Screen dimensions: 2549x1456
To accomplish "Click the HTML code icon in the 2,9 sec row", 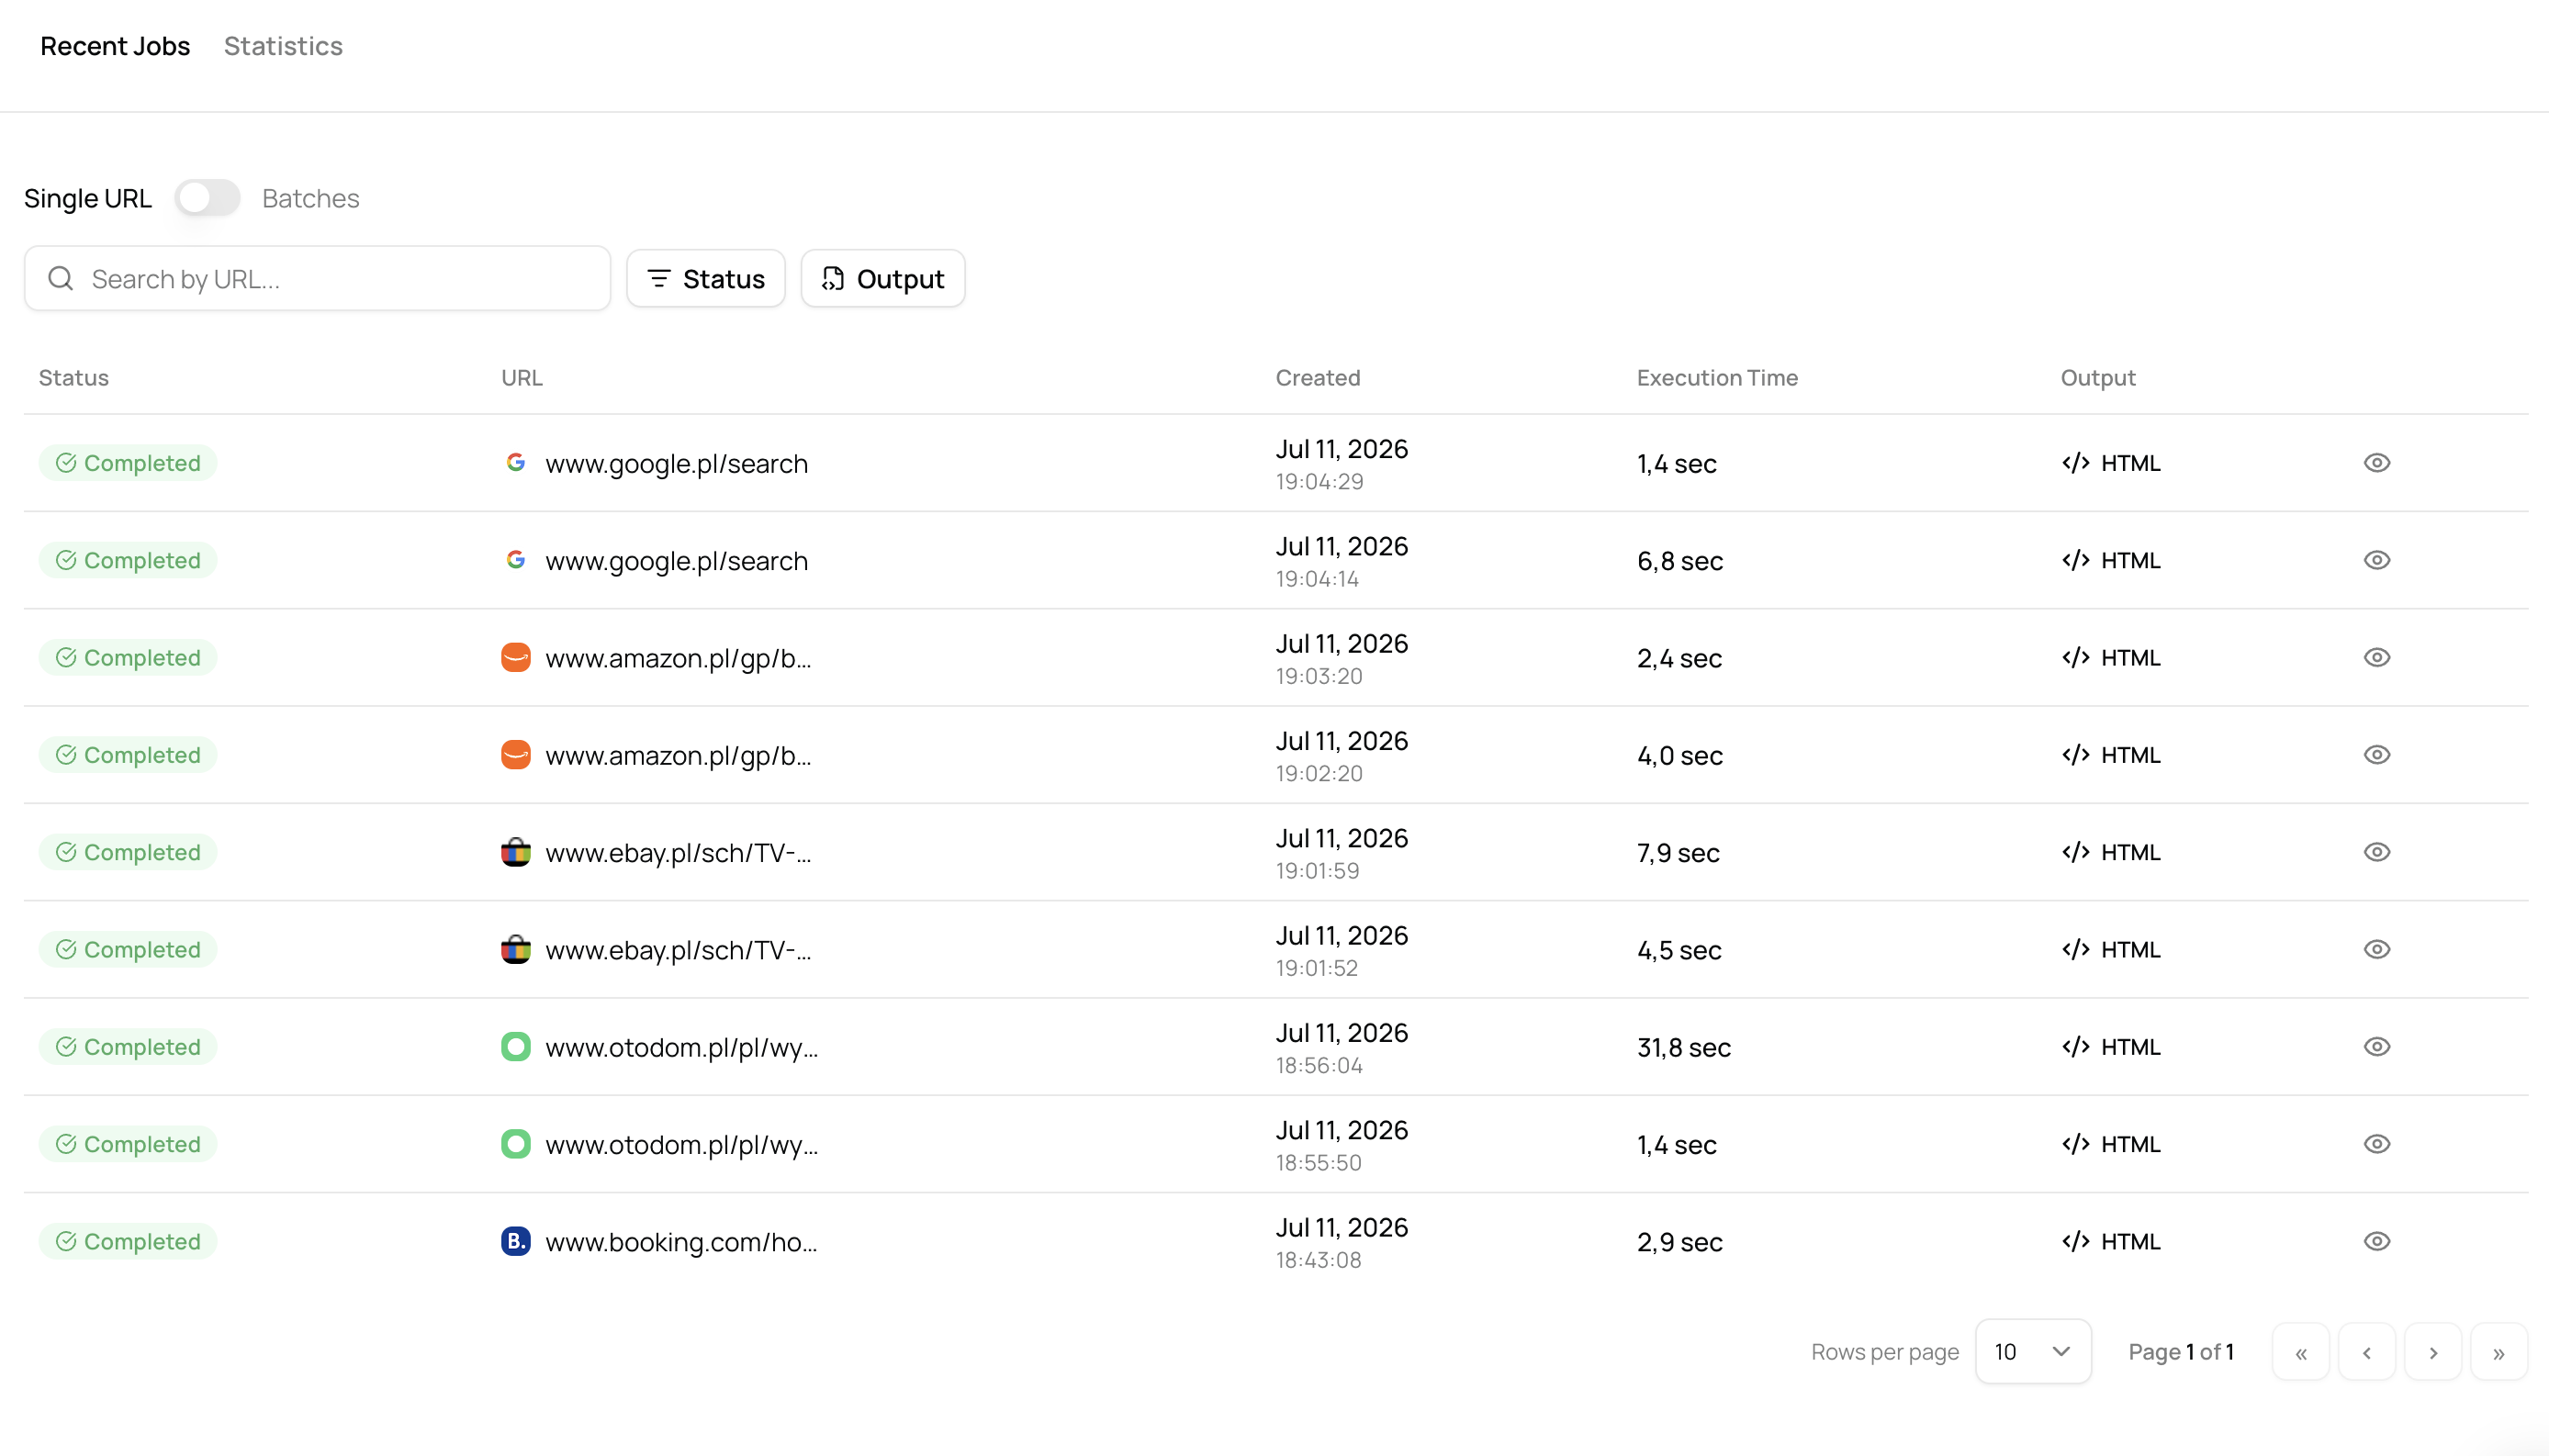I will (2076, 1241).
